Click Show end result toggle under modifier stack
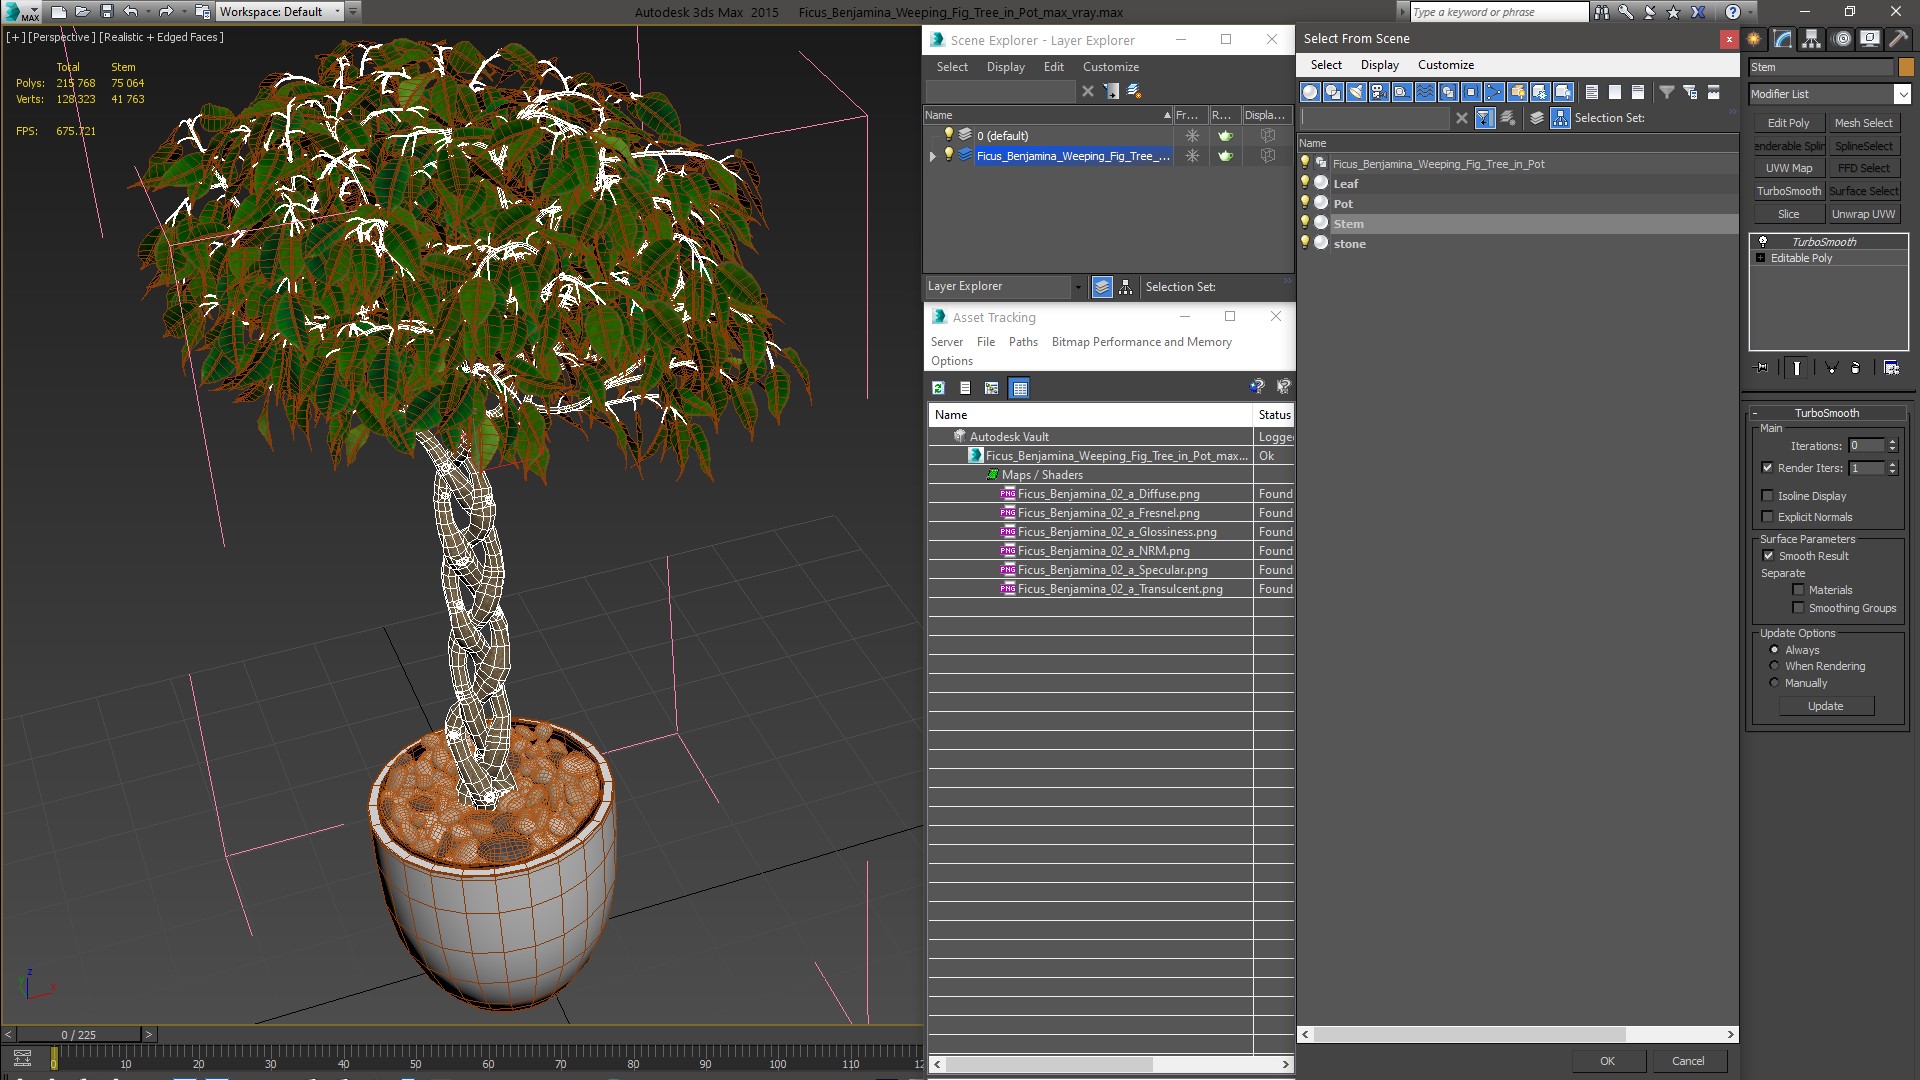The width and height of the screenshot is (1920, 1080). pyautogui.click(x=1797, y=368)
